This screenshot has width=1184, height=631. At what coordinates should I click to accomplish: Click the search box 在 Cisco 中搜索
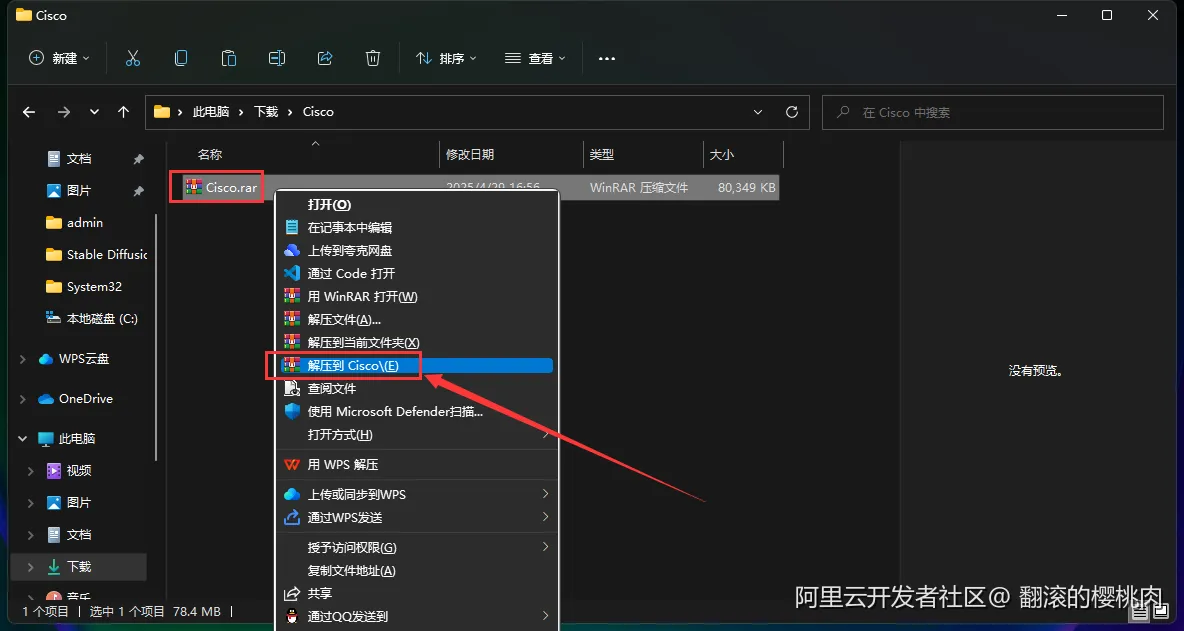[992, 112]
